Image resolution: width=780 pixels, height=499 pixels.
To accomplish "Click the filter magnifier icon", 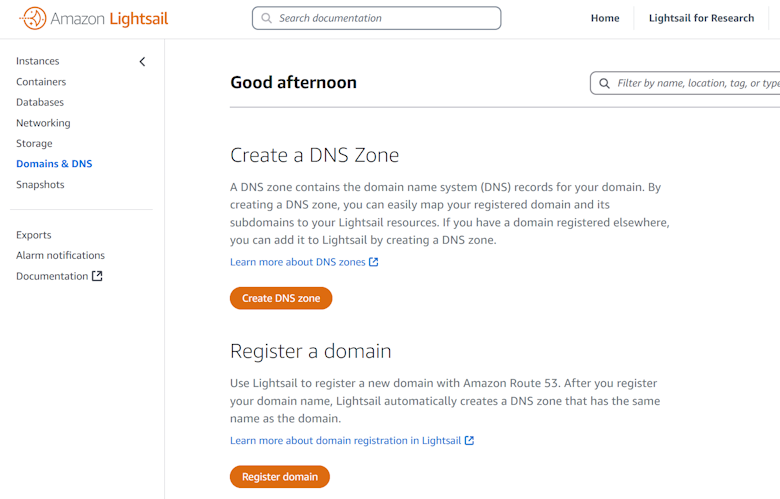I will tap(604, 83).
